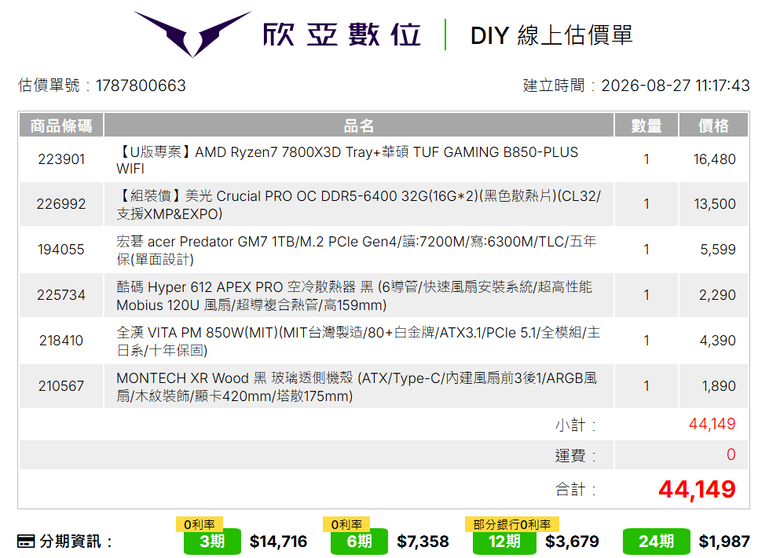
Task: Click the quantity 1 in the Ryzen7 row
Action: [x=646, y=159]
